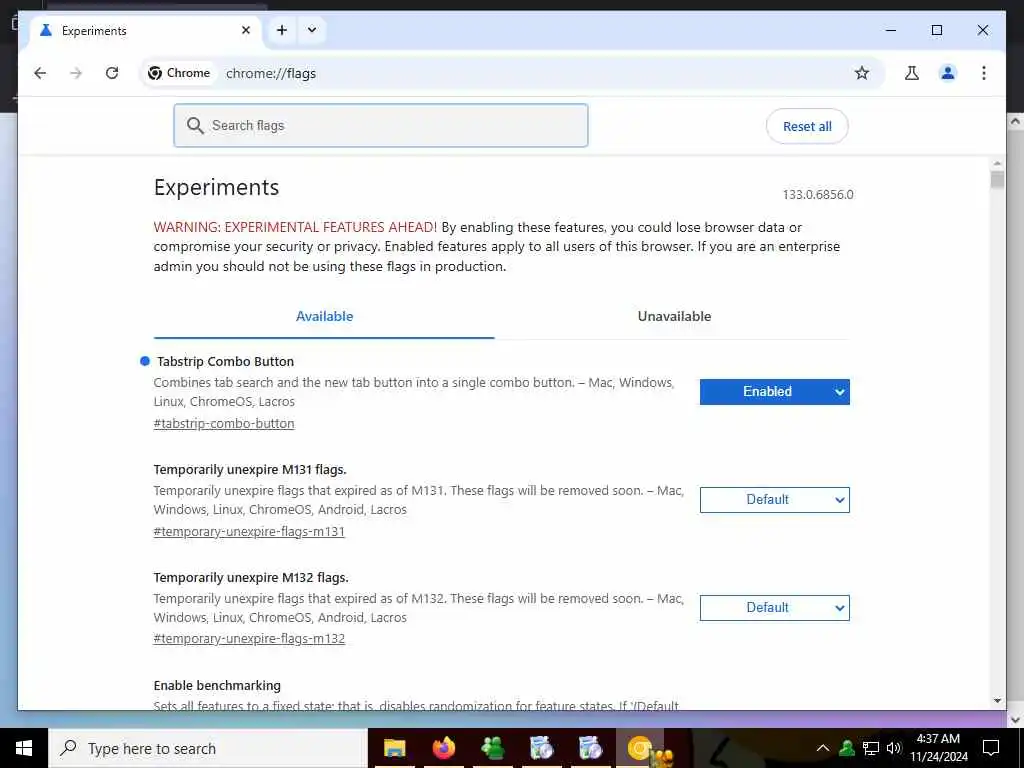The width and height of the screenshot is (1024, 768).
Task: Click the magnifier icon in Search flags
Action: pos(195,125)
